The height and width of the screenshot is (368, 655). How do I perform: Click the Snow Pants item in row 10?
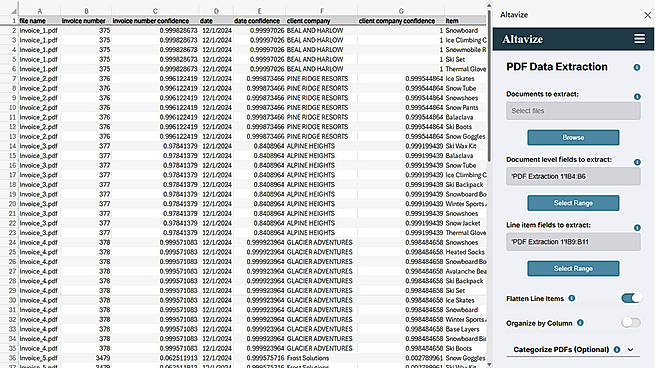coord(465,107)
